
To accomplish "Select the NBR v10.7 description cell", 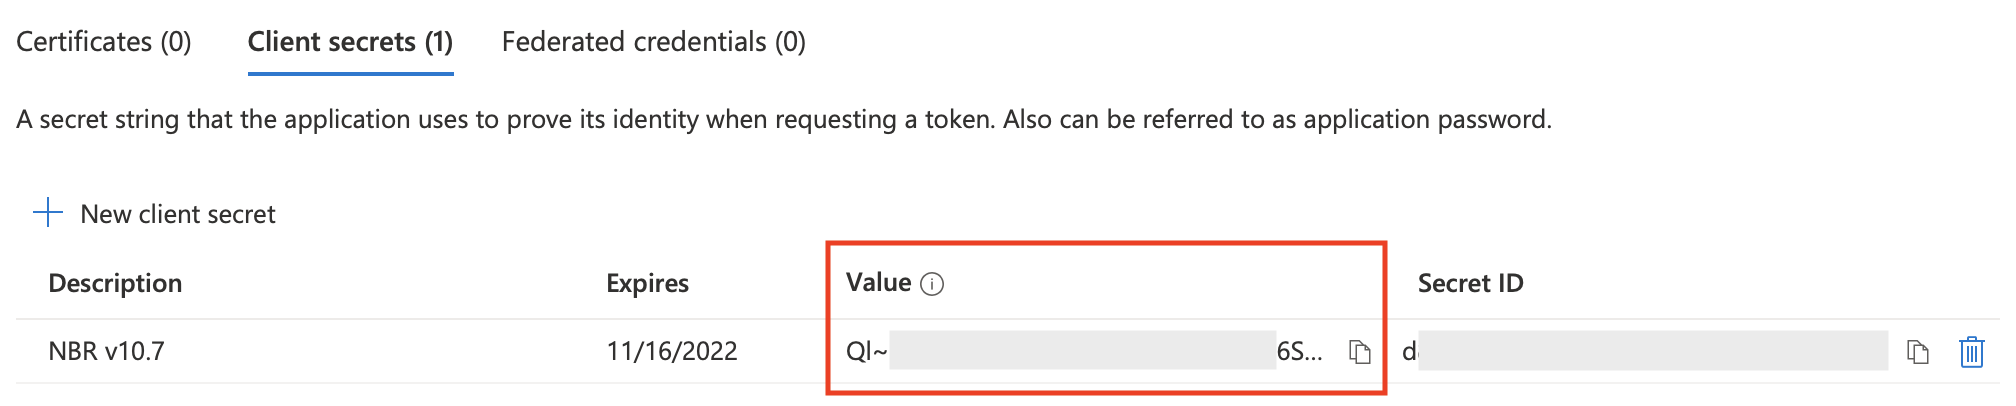I will 106,352.
